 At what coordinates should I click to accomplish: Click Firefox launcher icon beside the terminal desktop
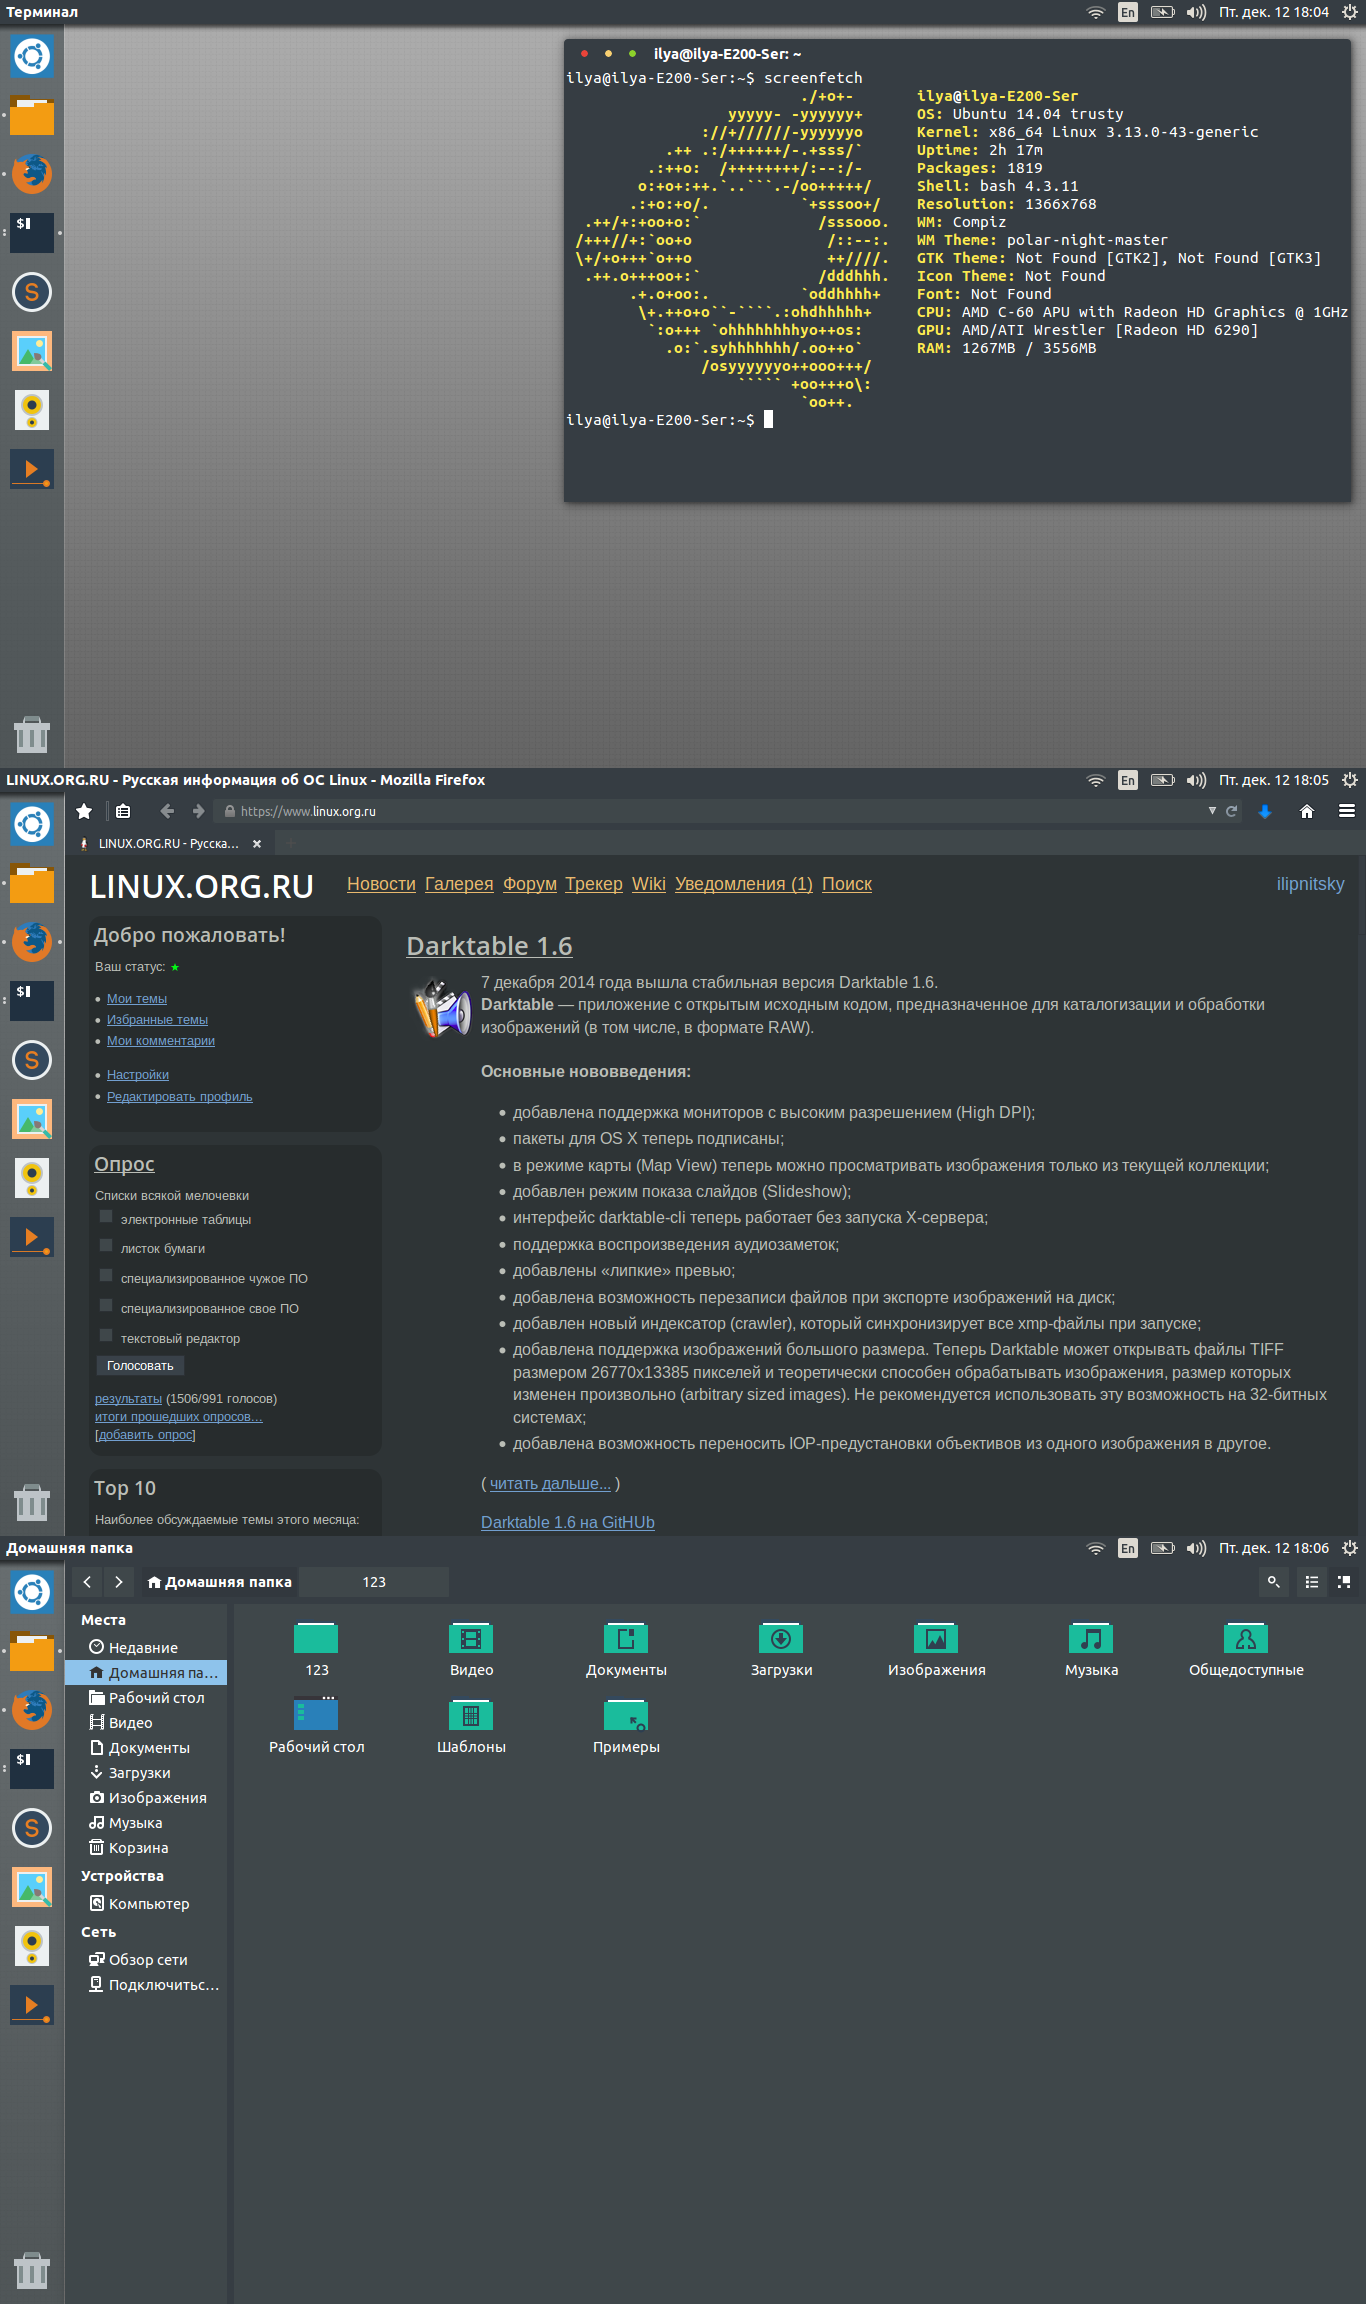pyautogui.click(x=32, y=173)
